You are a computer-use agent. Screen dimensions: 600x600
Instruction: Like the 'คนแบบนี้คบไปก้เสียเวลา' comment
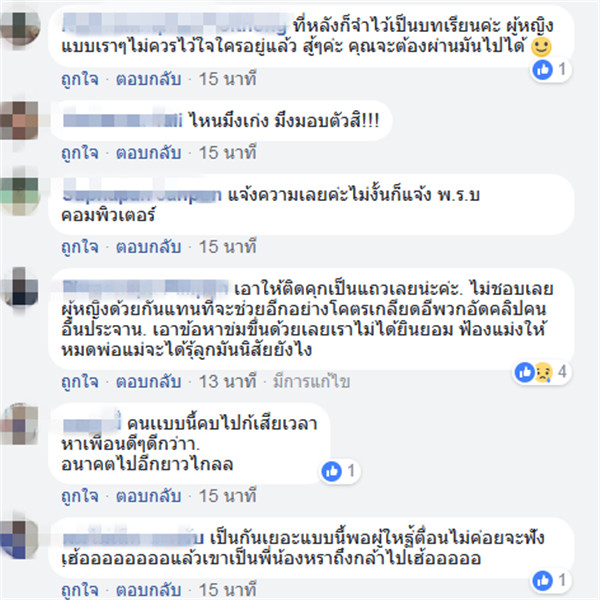[x=80, y=496]
